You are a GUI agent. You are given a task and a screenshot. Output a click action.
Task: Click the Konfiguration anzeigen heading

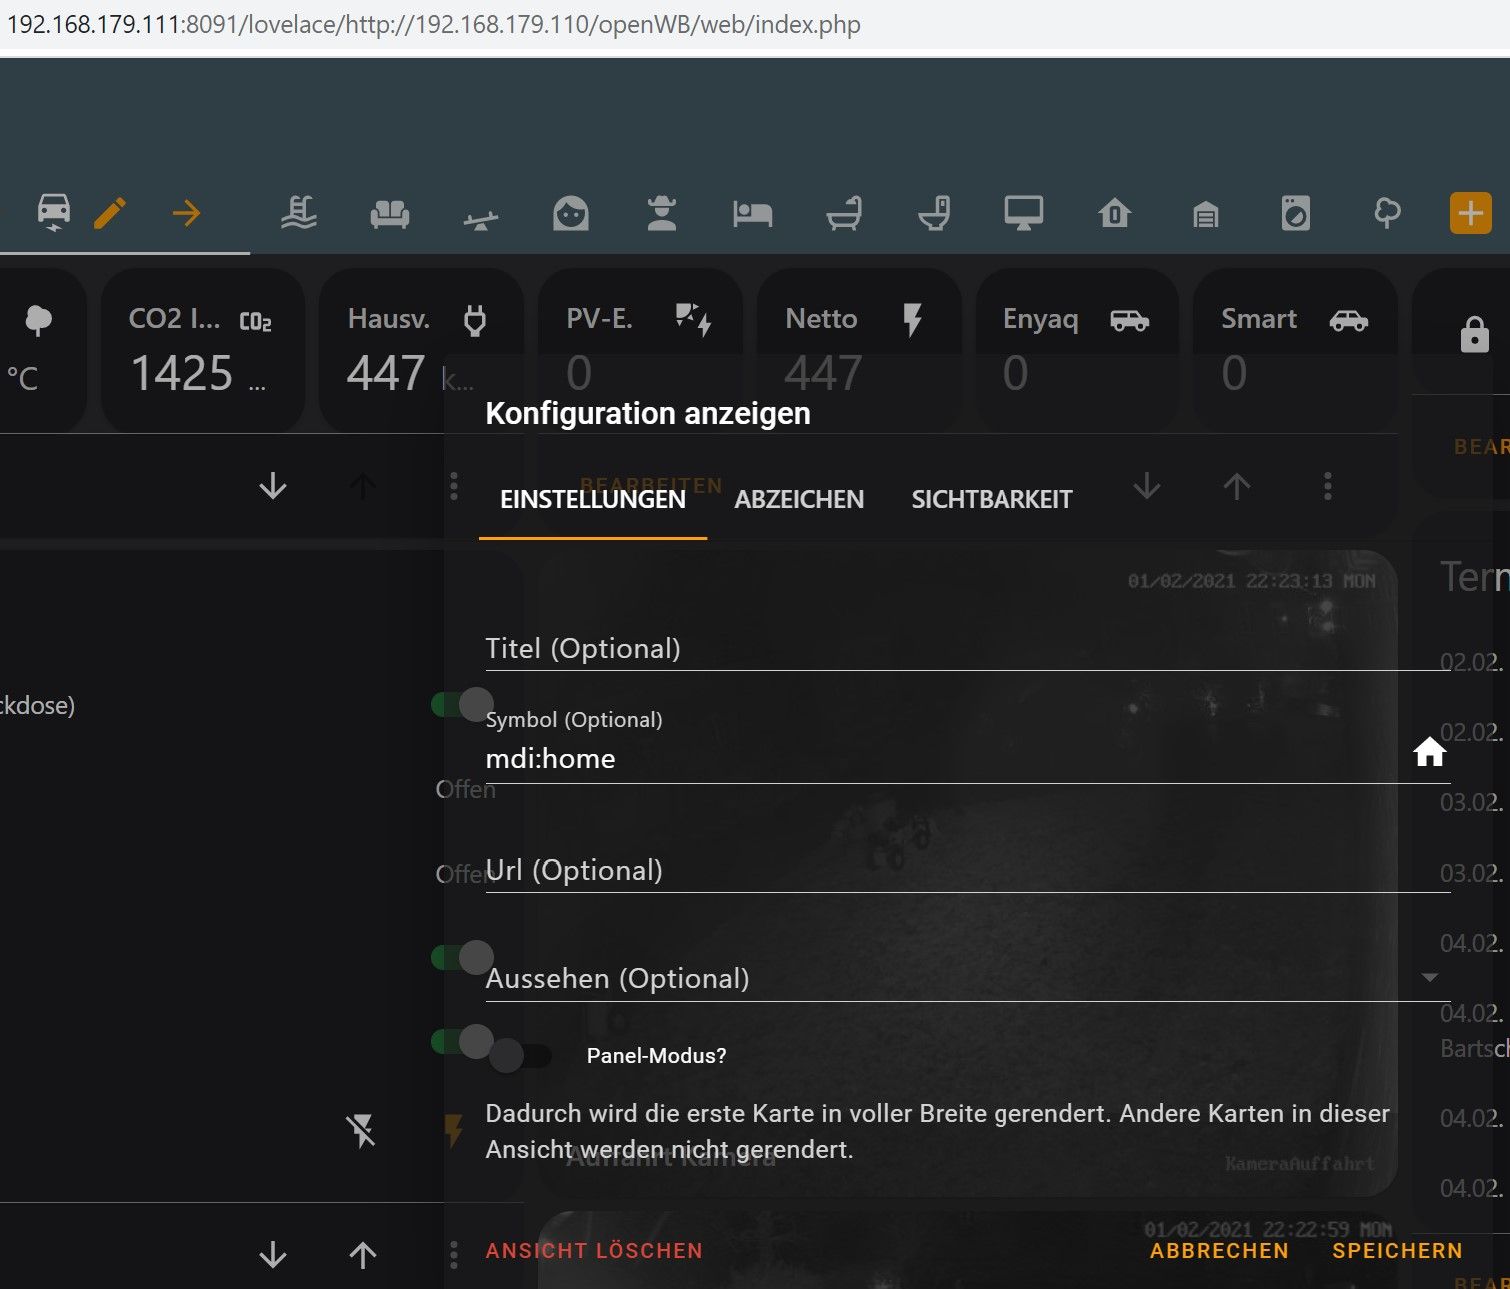point(648,413)
